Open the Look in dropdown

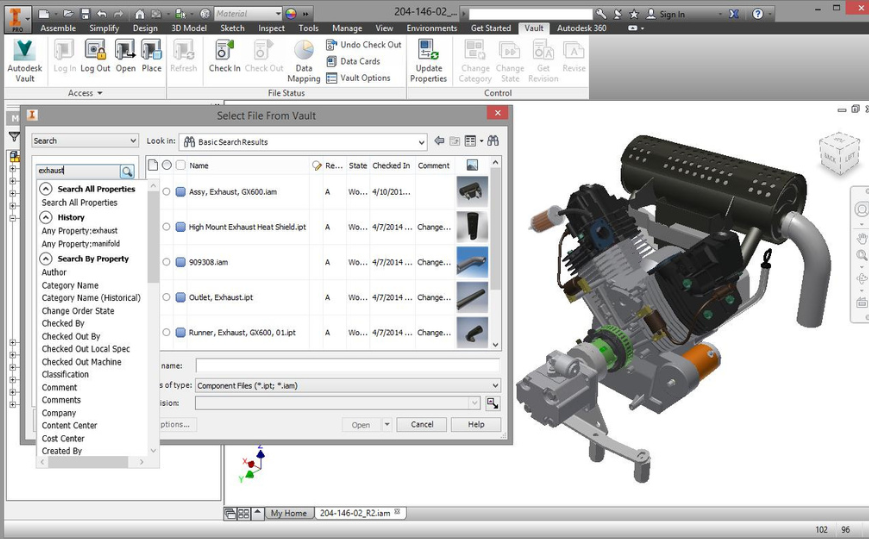[x=303, y=142]
